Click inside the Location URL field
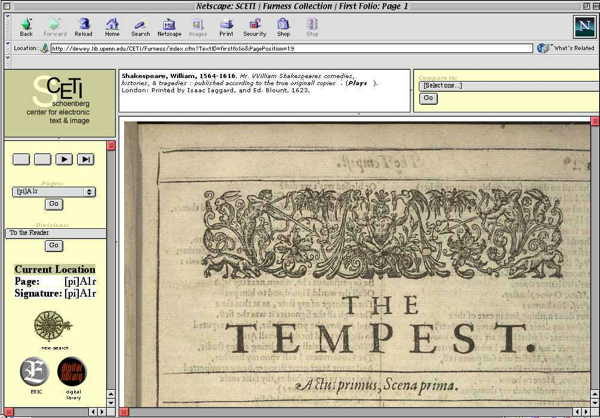 pos(291,48)
